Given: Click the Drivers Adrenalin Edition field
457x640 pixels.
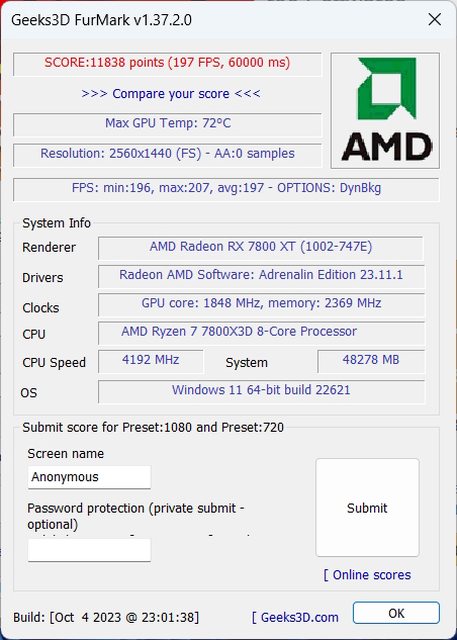Looking at the screenshot, I should coord(261,276).
